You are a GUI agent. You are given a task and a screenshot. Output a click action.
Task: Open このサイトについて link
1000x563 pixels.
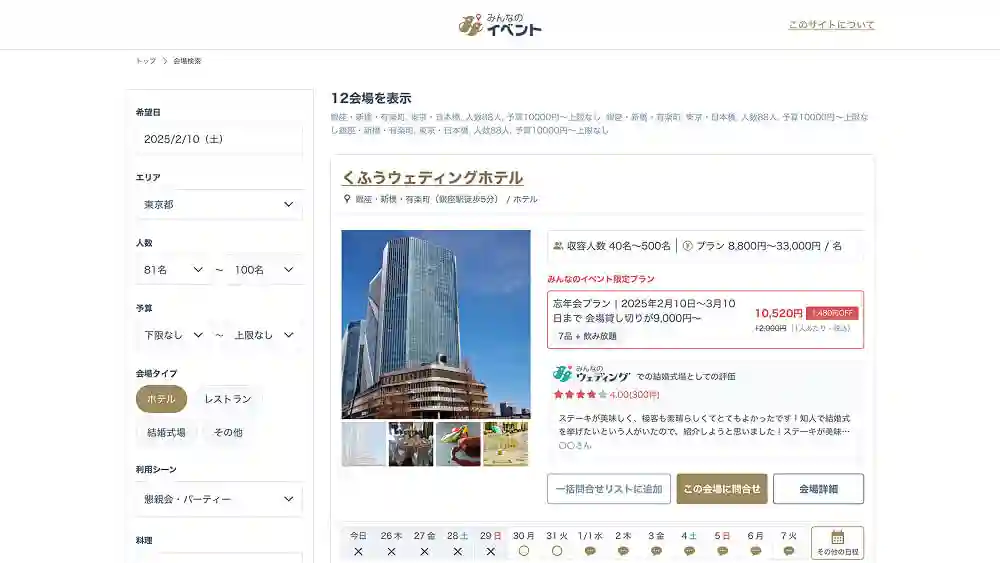click(x=831, y=25)
